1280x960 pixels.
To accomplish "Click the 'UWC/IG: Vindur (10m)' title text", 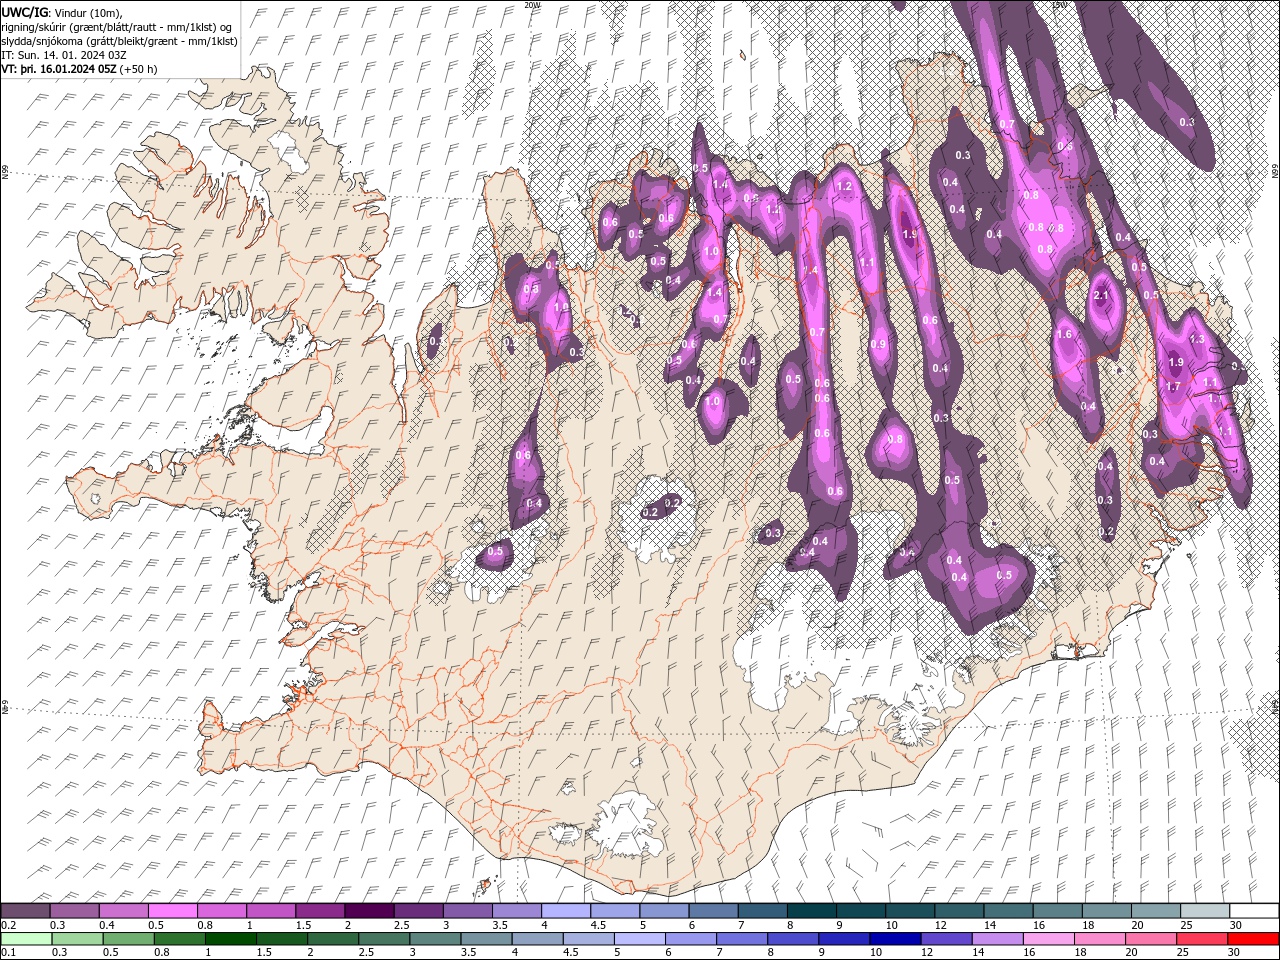I will pyautogui.click(x=60, y=12).
